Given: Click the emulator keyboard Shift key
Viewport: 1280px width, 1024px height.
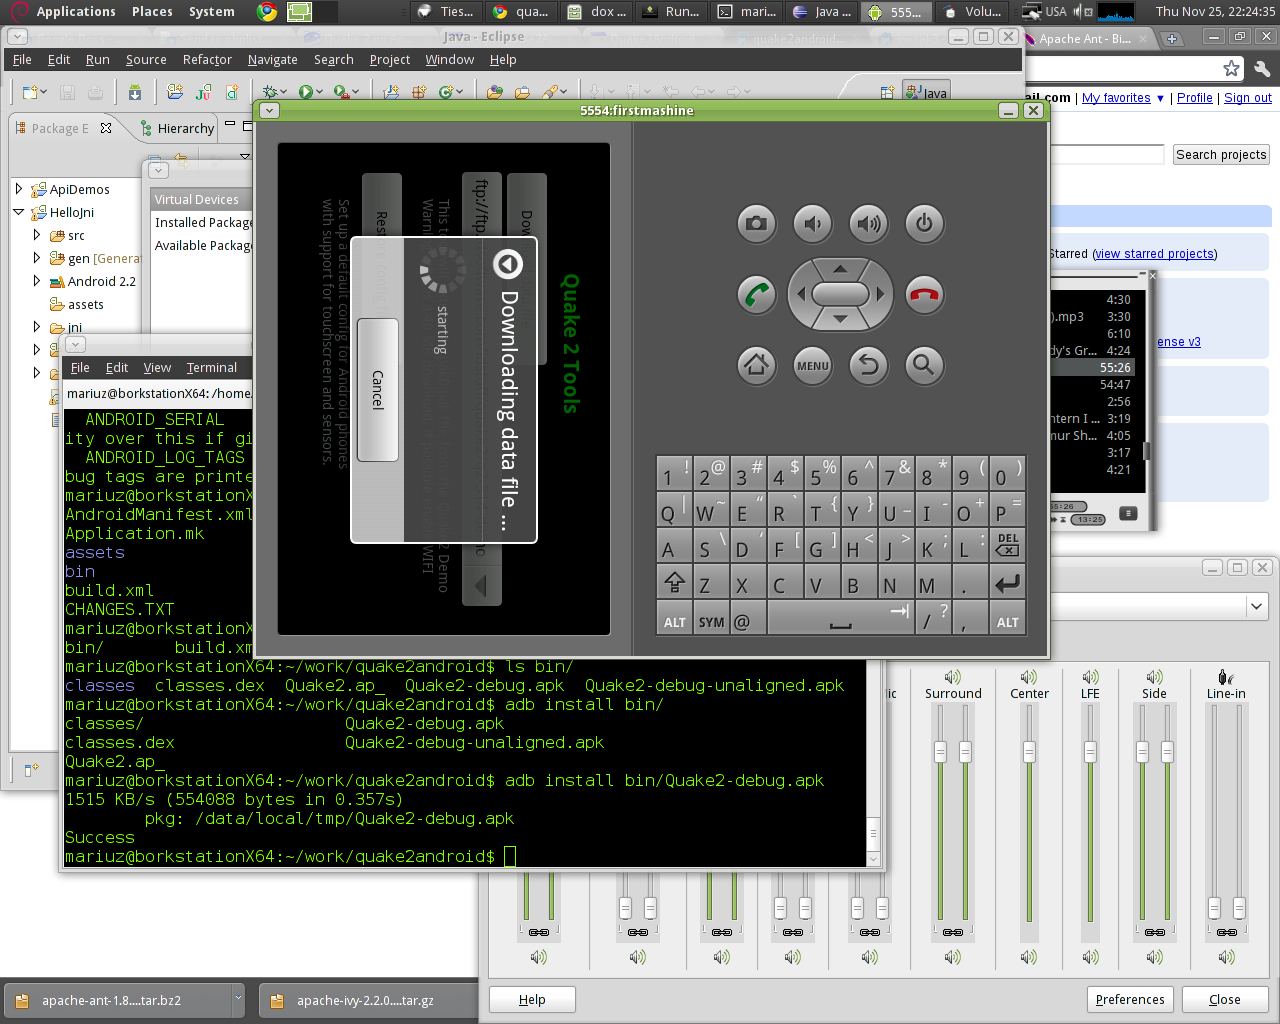Looking at the screenshot, I should tap(674, 582).
